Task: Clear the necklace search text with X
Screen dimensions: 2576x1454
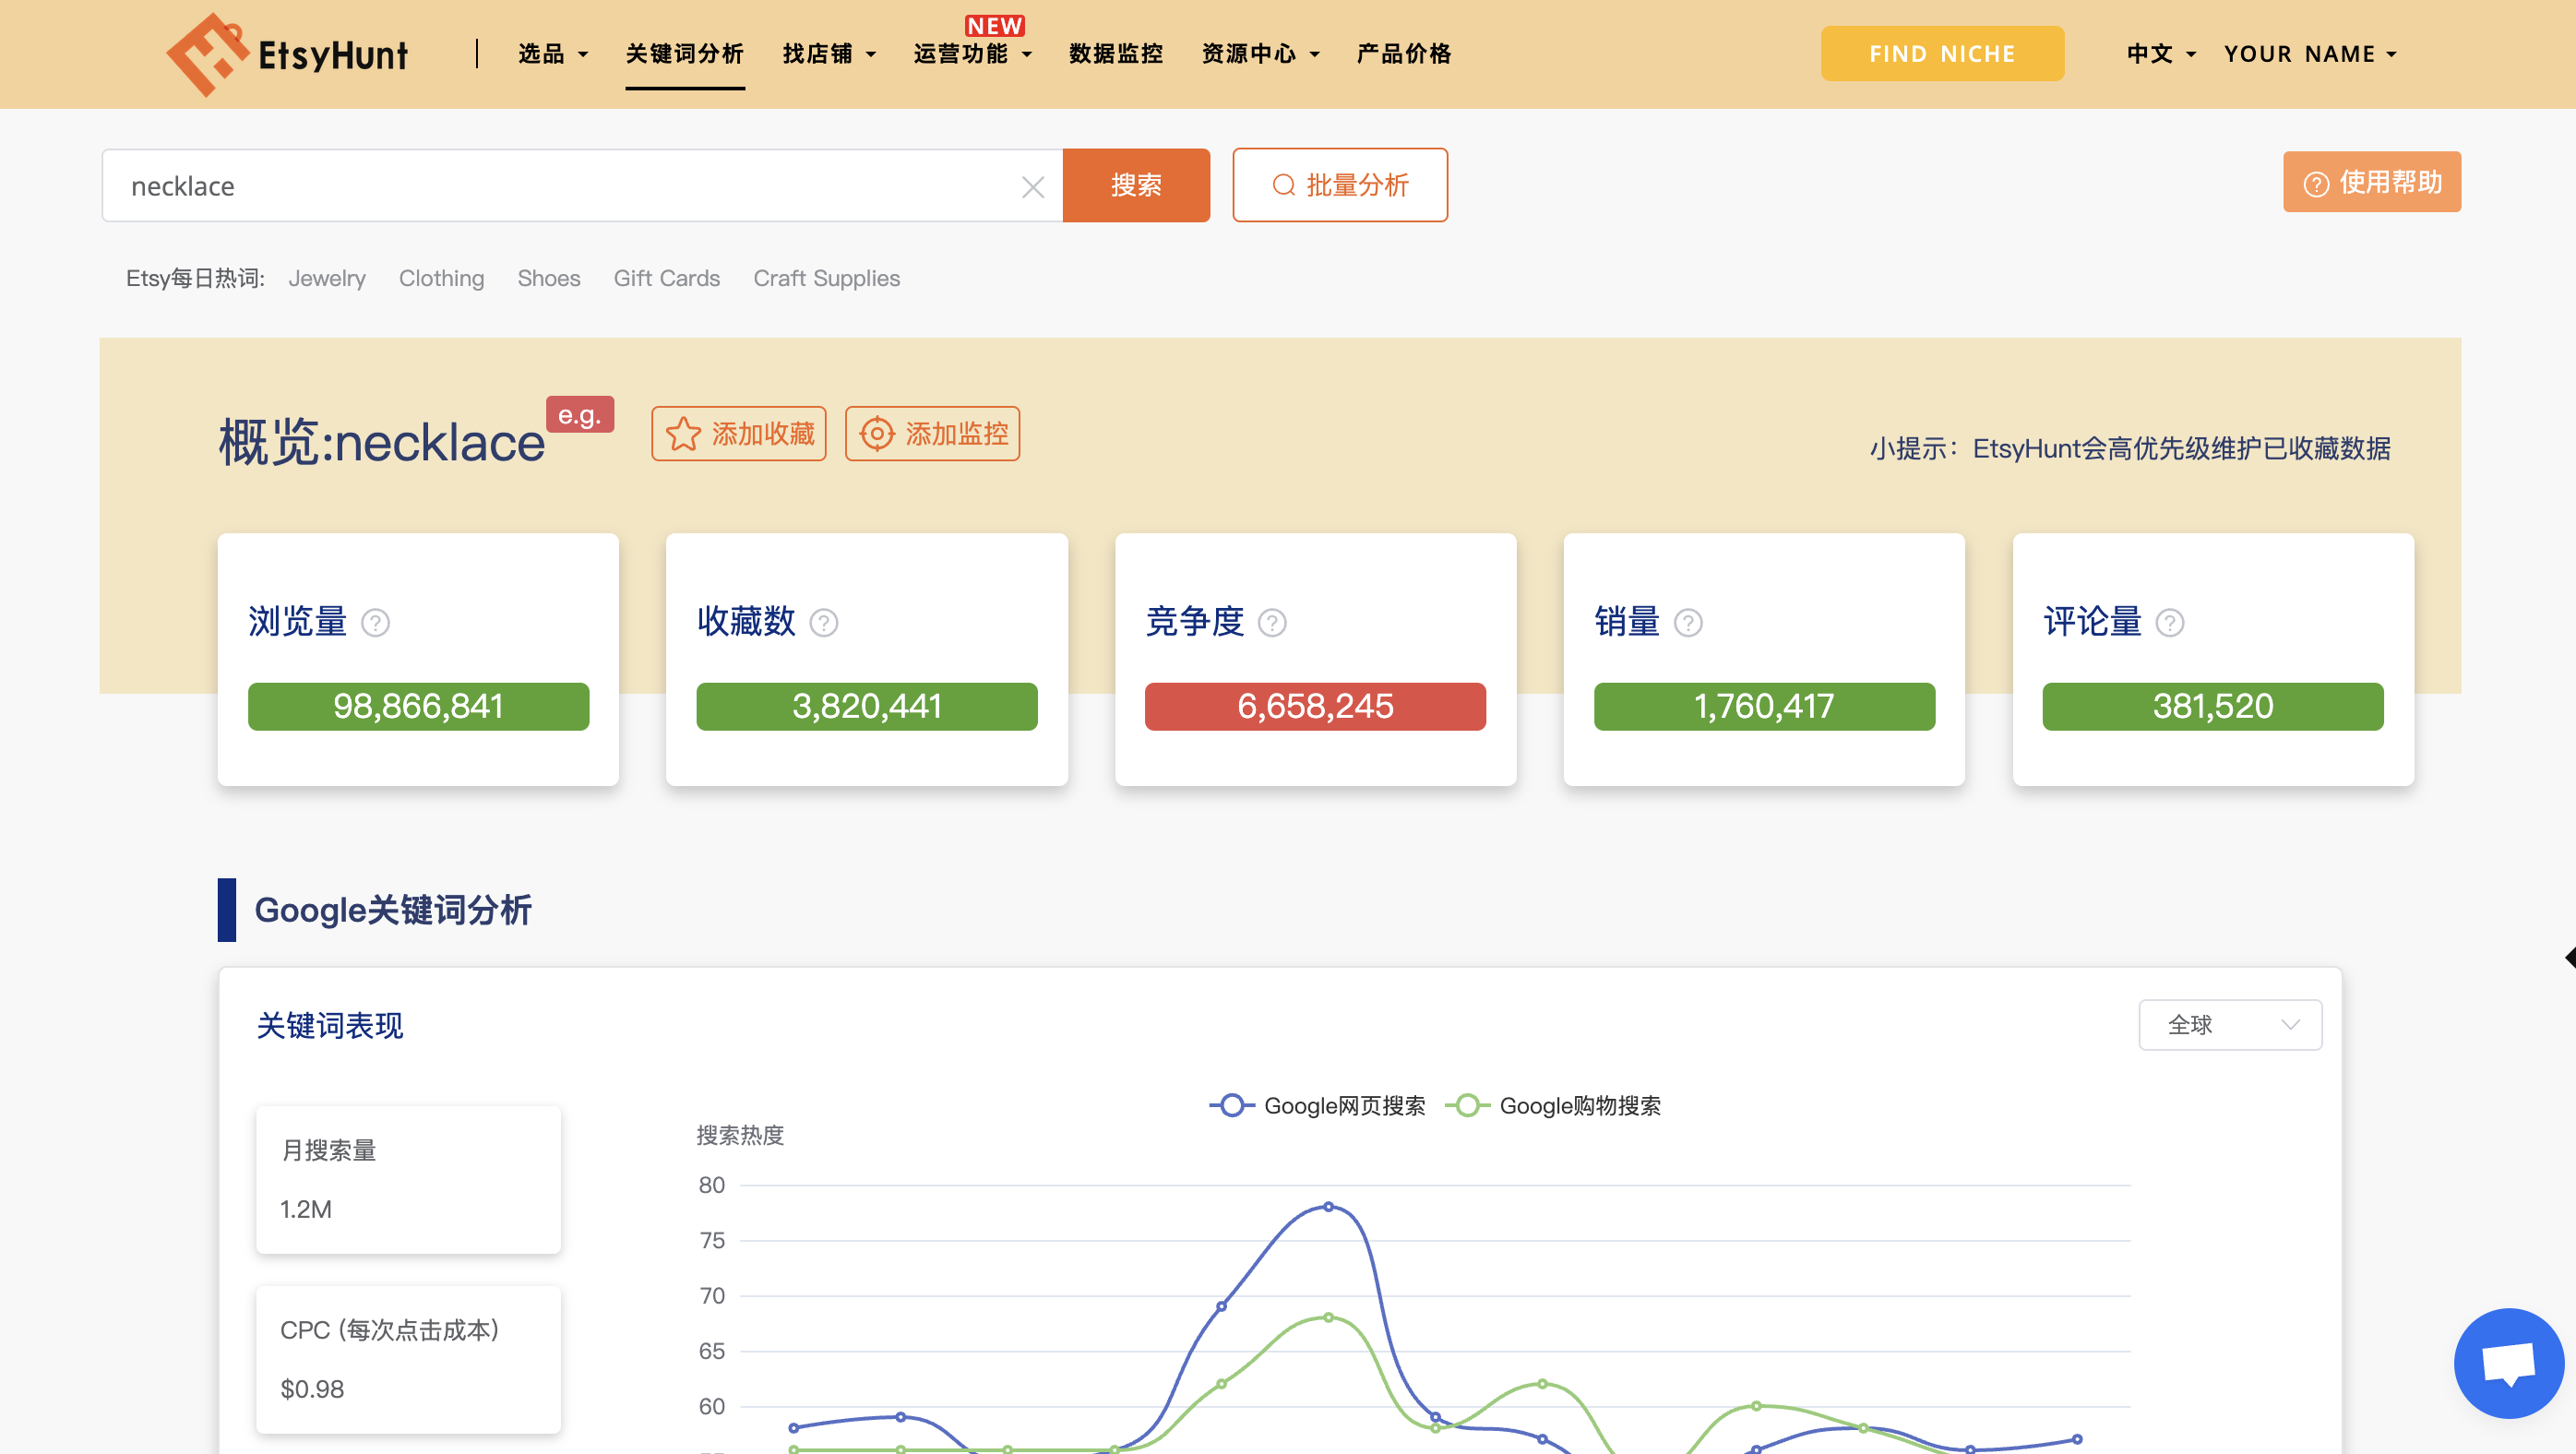Action: point(1033,187)
